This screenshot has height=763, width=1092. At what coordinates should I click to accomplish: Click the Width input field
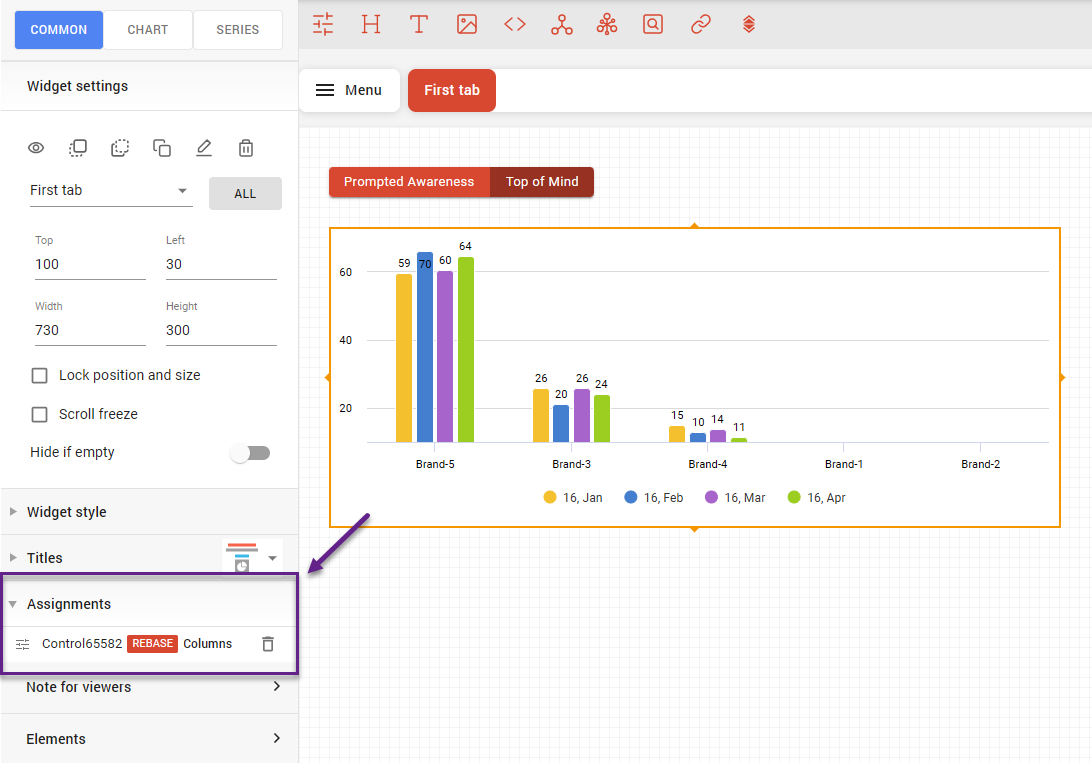click(x=90, y=330)
